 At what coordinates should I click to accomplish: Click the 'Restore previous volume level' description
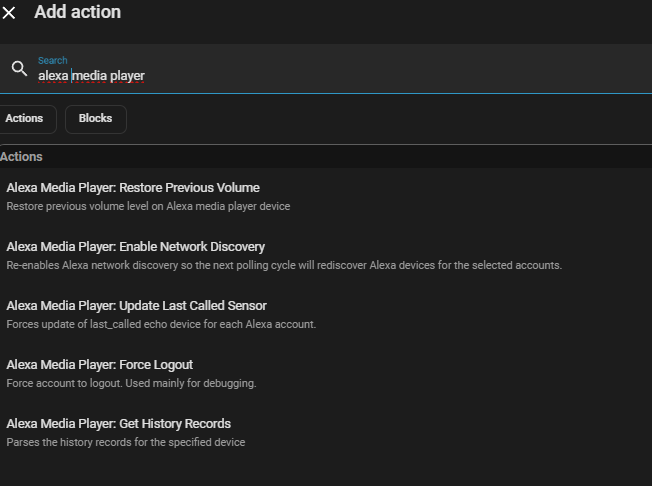(x=148, y=207)
